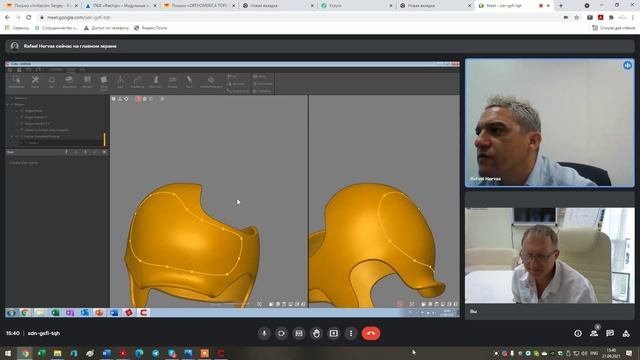Image resolution: width=640 pixels, height=360 pixels.
Task: Open the Сотрудничество bookmark
Action: click(x=56, y=28)
